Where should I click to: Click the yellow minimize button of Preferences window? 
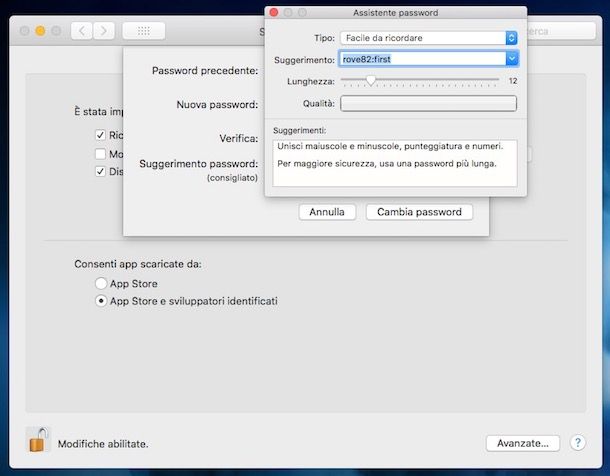coord(40,31)
